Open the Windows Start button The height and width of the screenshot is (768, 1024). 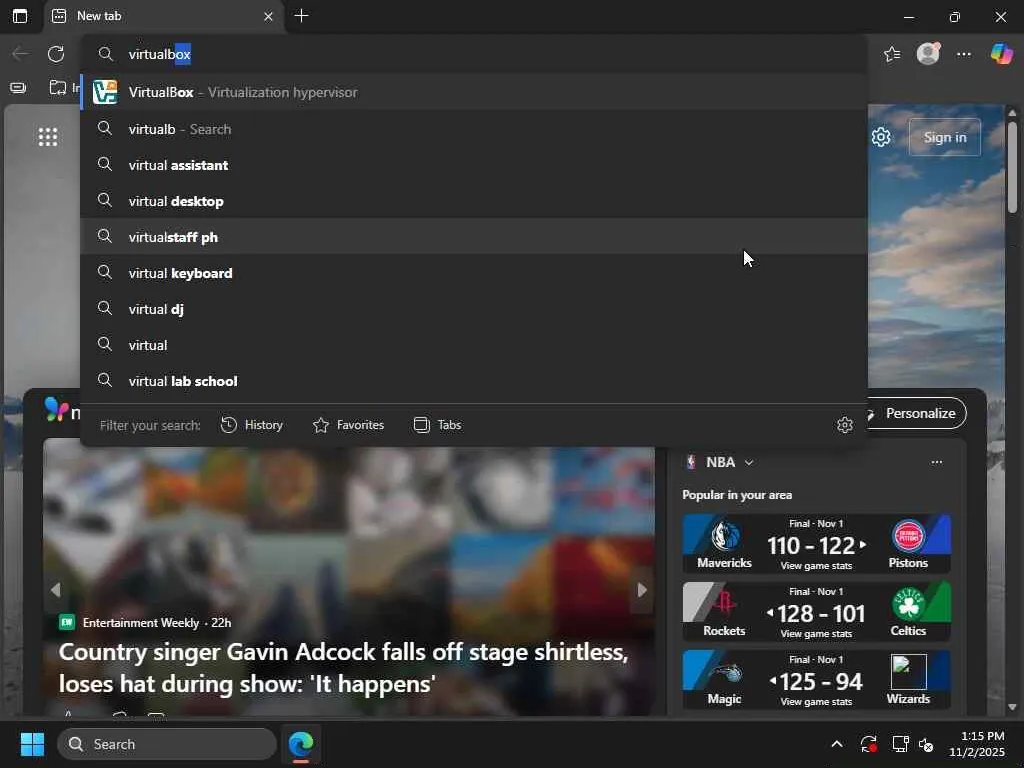click(x=32, y=744)
